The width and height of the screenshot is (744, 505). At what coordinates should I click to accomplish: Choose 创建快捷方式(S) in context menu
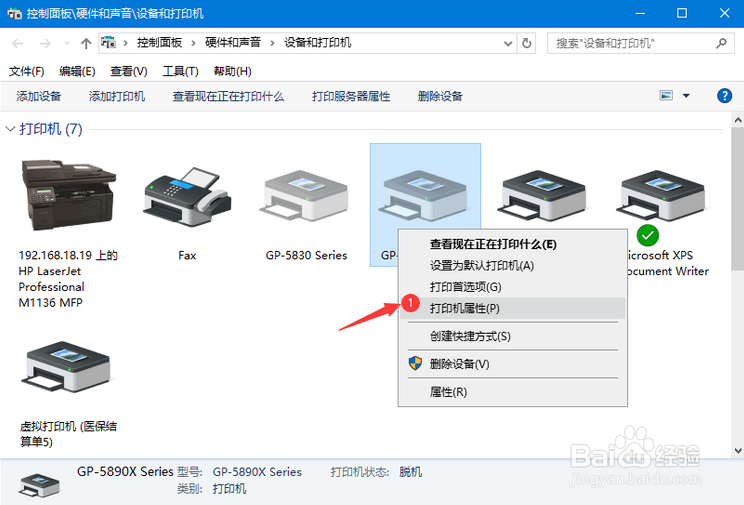[512, 337]
